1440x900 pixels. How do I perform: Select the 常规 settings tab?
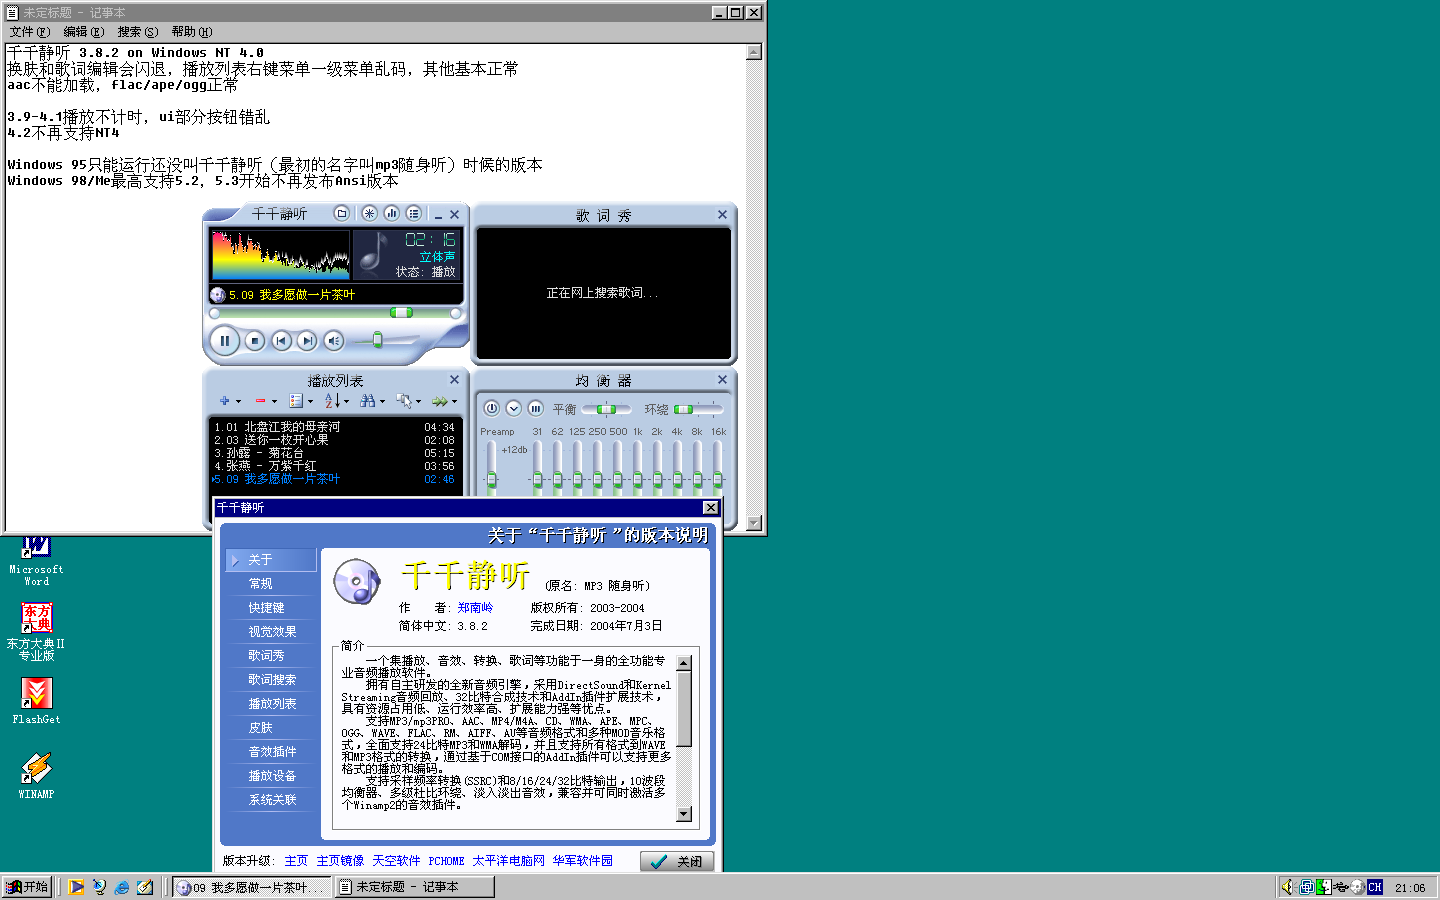coord(271,584)
